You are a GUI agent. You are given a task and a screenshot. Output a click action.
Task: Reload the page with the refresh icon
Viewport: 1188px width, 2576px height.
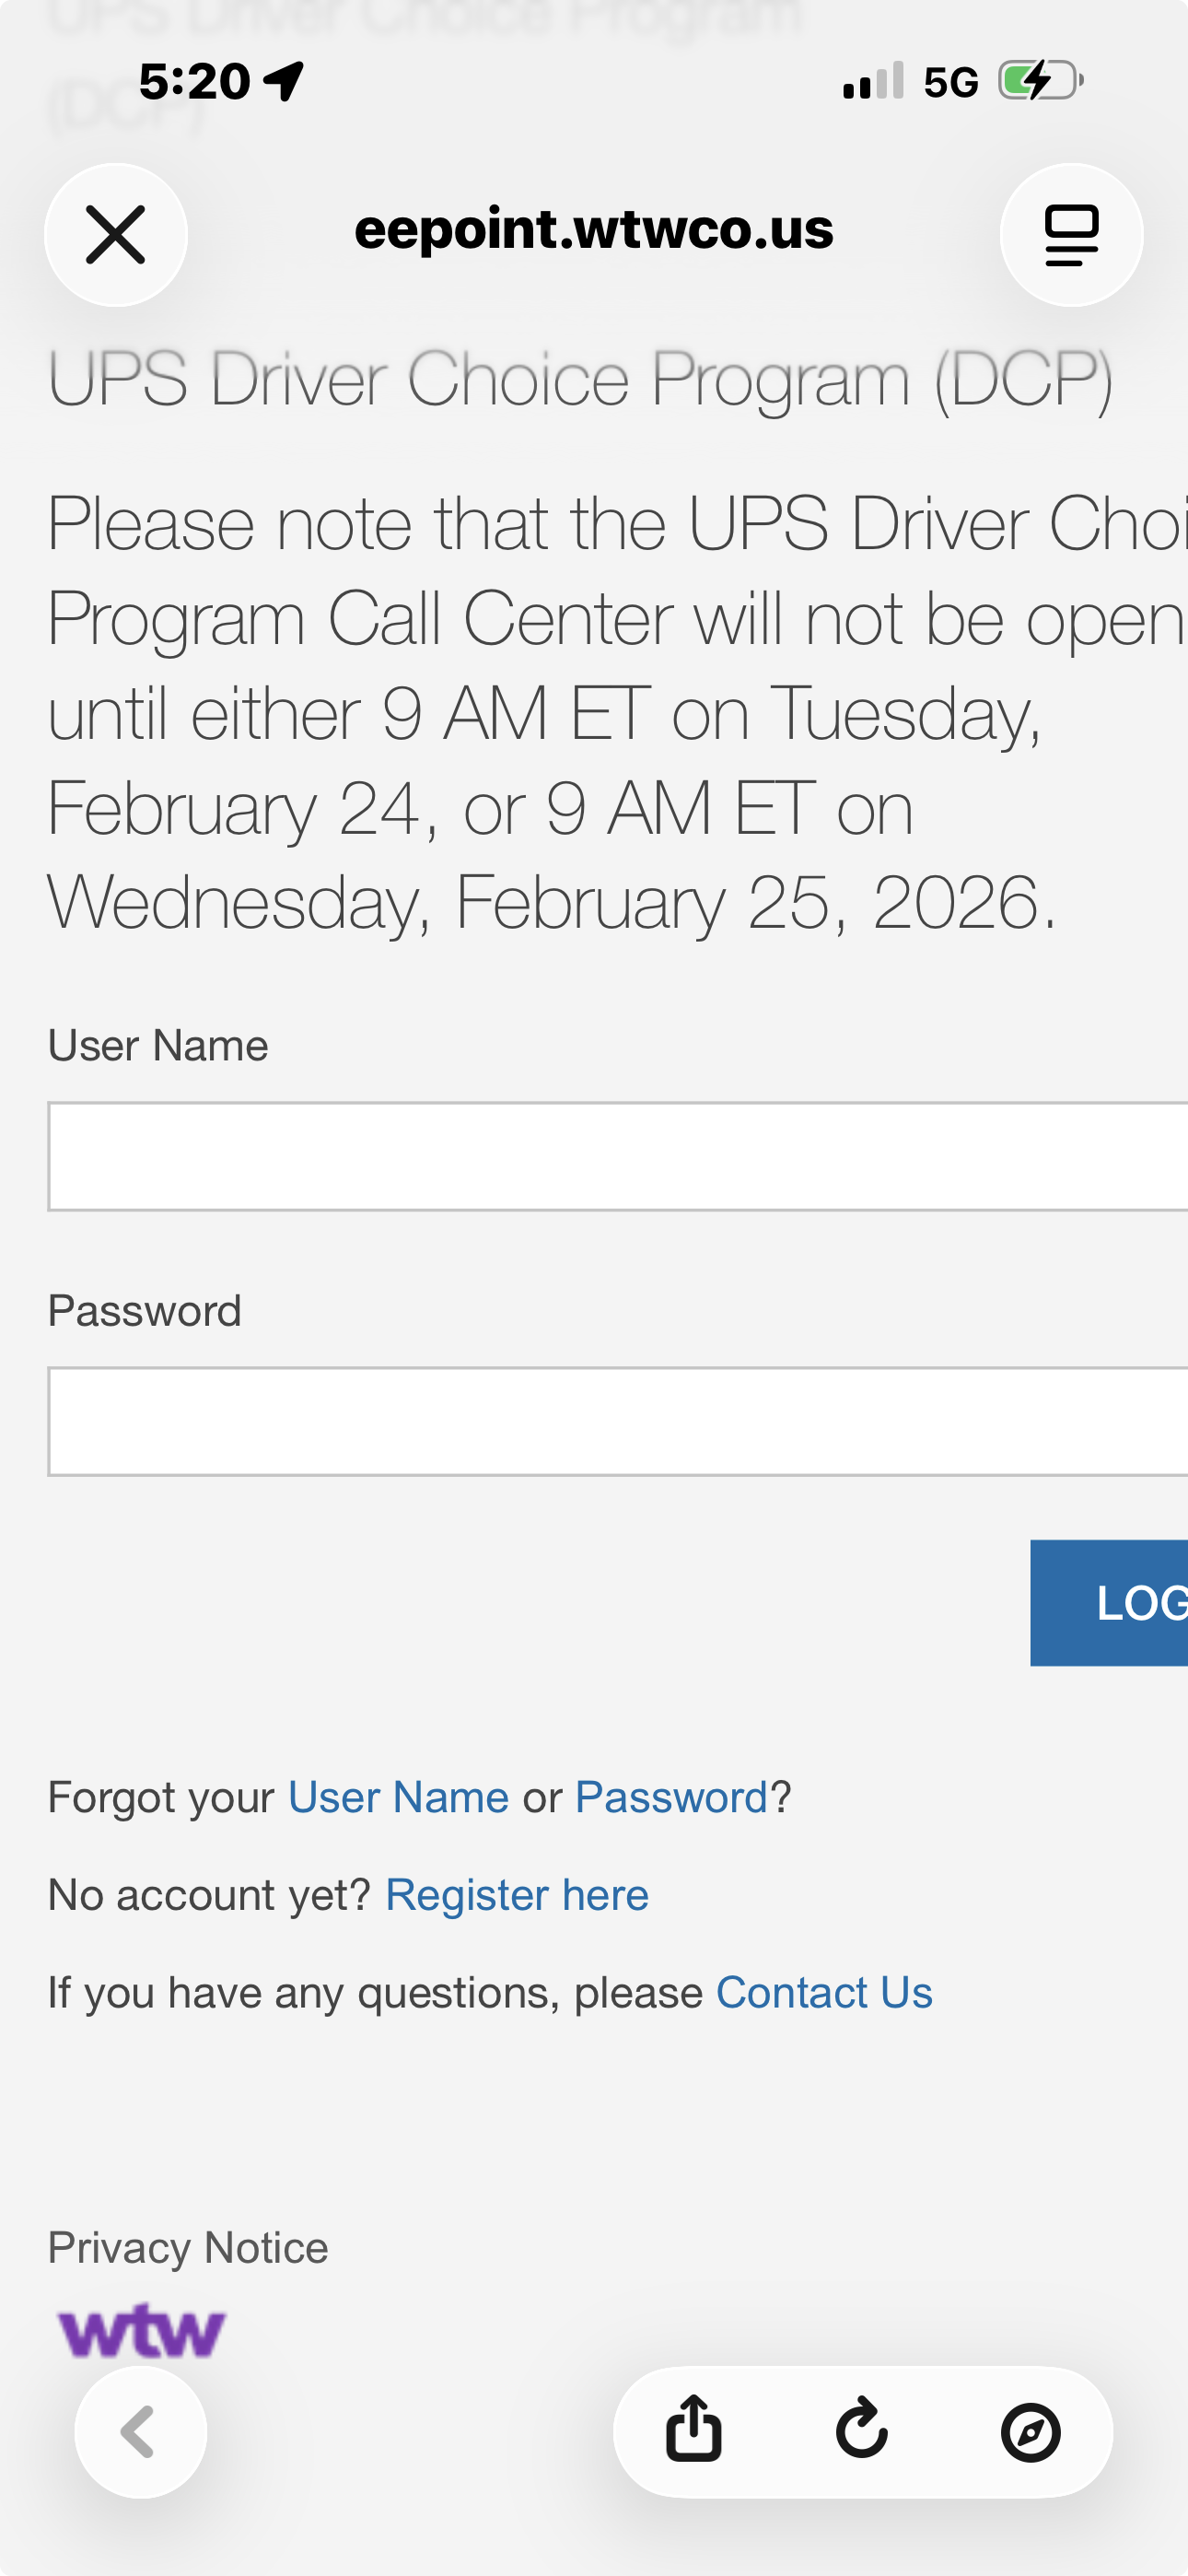(861, 2429)
